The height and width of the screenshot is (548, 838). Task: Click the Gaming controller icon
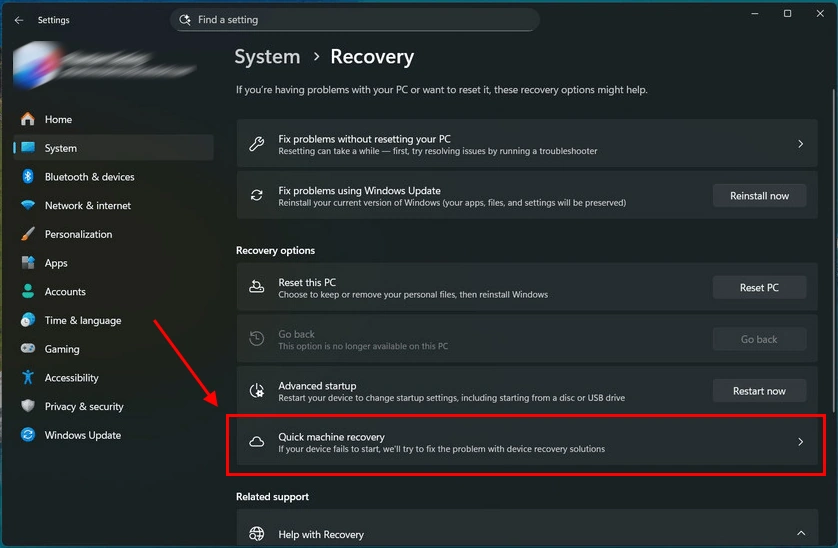[x=28, y=349]
